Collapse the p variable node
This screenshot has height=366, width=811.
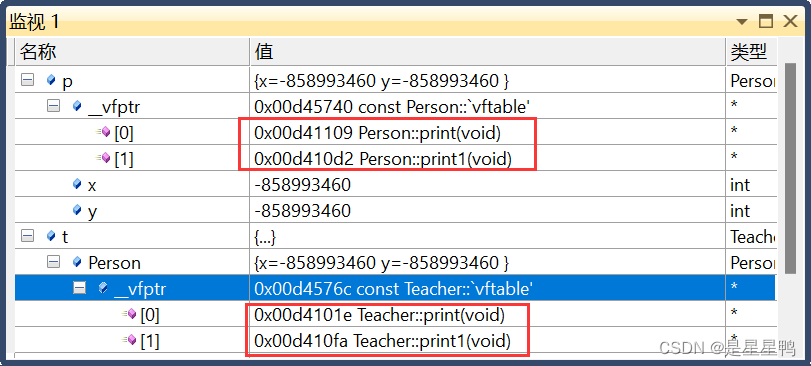(x=27, y=80)
